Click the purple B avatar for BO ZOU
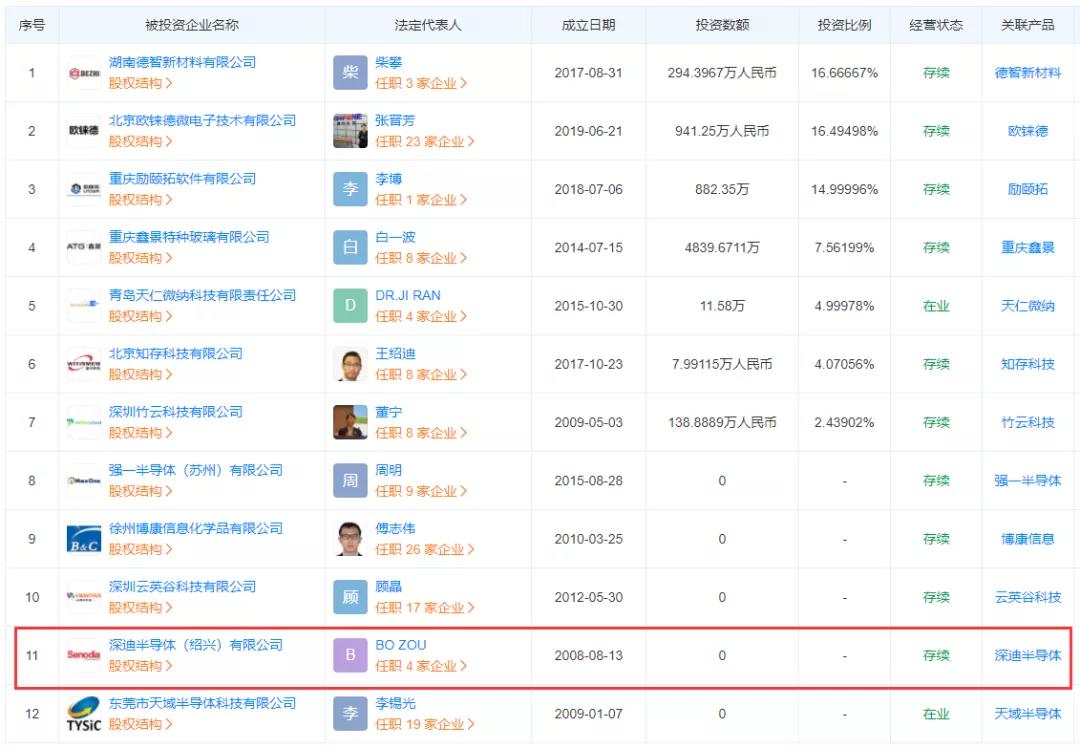Viewport: 1080px width, 748px height. [x=350, y=656]
